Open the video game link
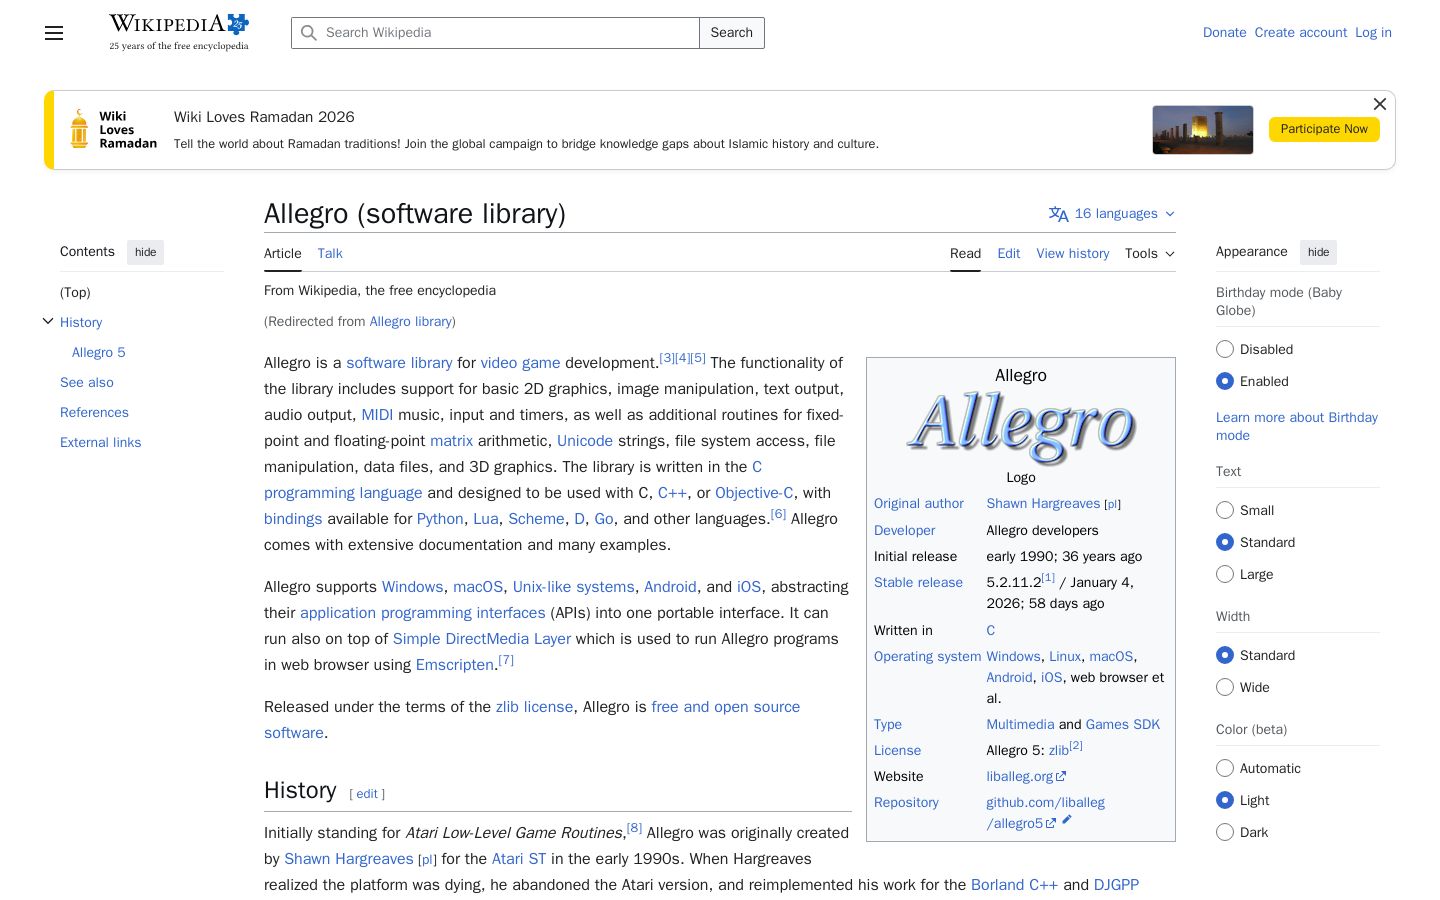This screenshot has width=1440, height=900. 520,363
